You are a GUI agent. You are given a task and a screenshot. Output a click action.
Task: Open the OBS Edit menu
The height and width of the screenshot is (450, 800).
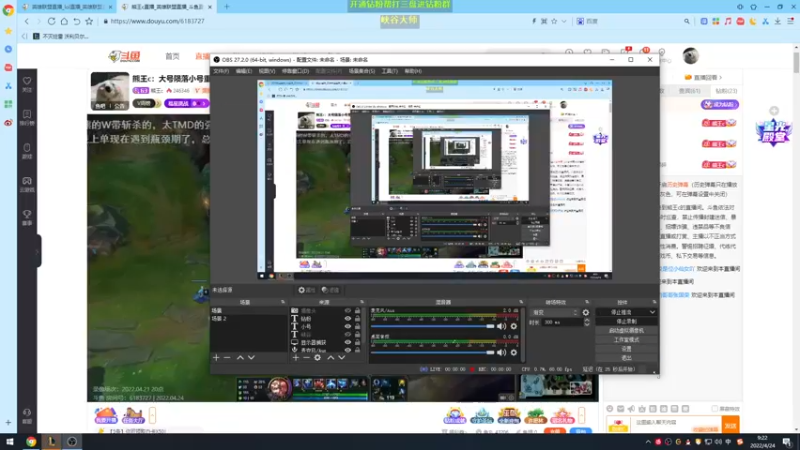243,71
